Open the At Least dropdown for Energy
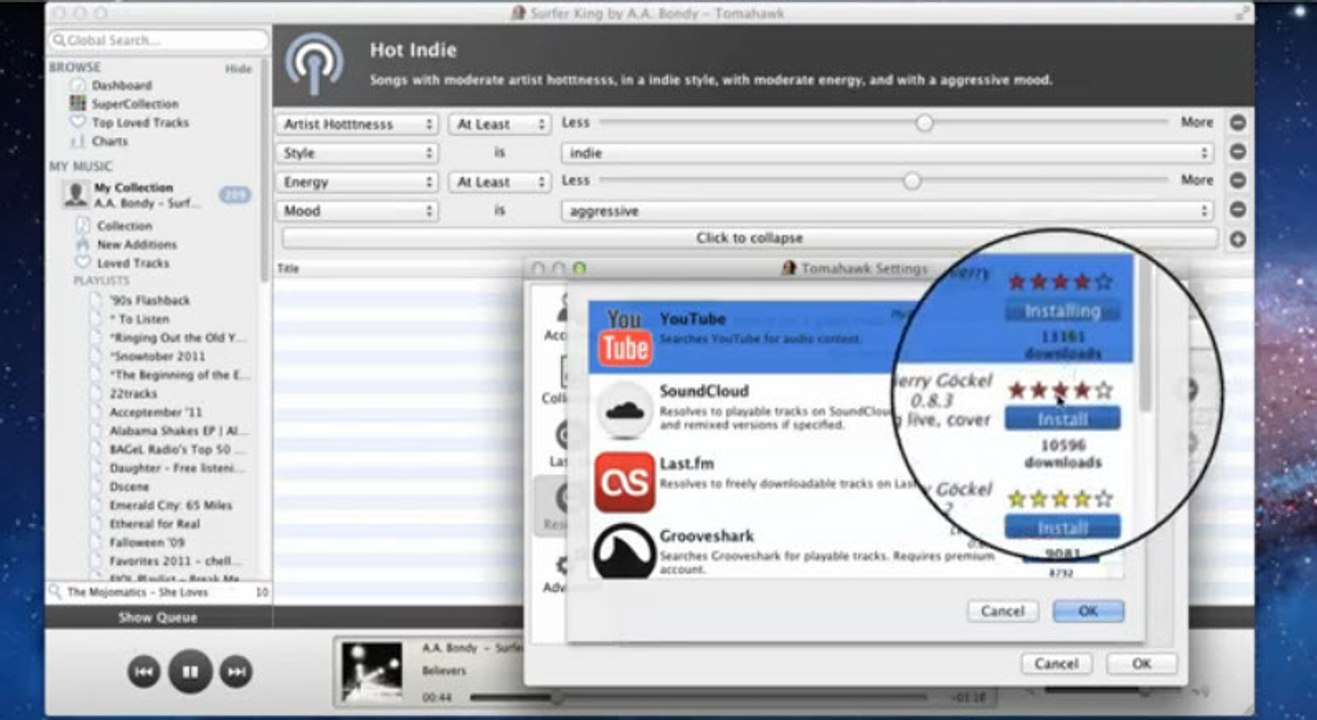Image resolution: width=1317 pixels, height=720 pixels. tap(499, 182)
